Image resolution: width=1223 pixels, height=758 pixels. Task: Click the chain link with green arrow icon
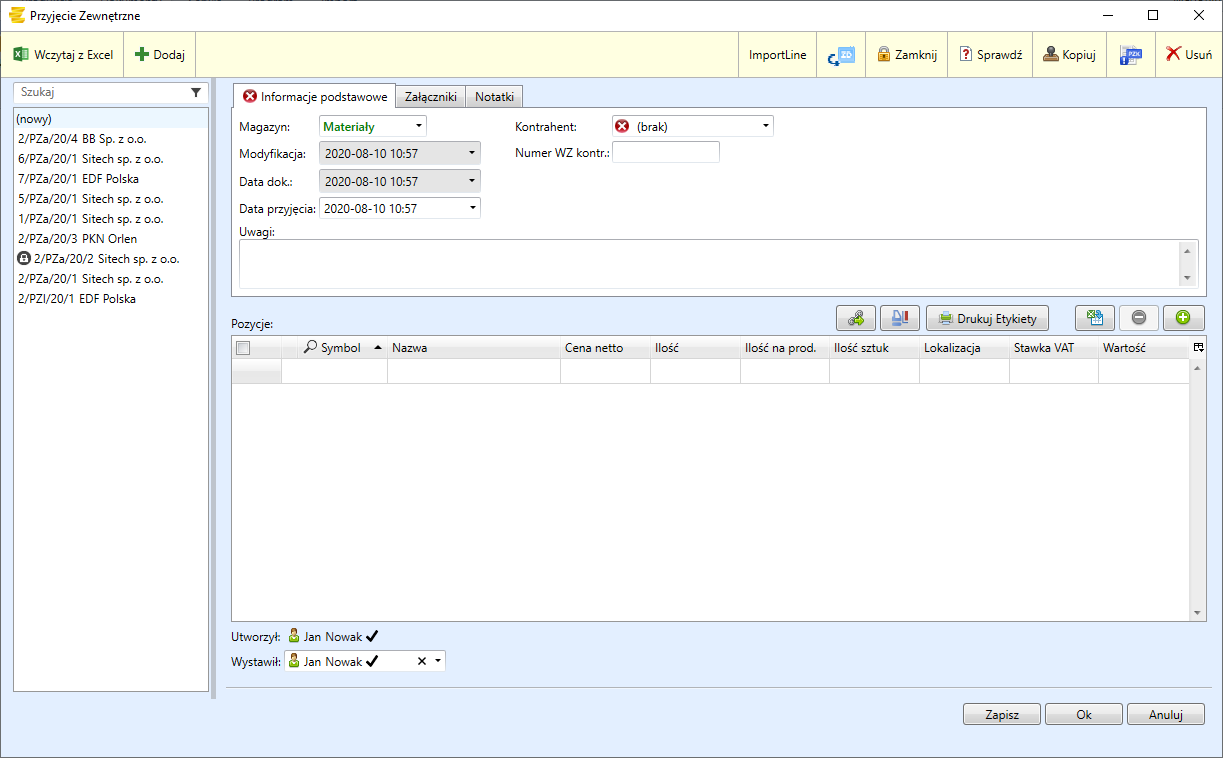[856, 318]
